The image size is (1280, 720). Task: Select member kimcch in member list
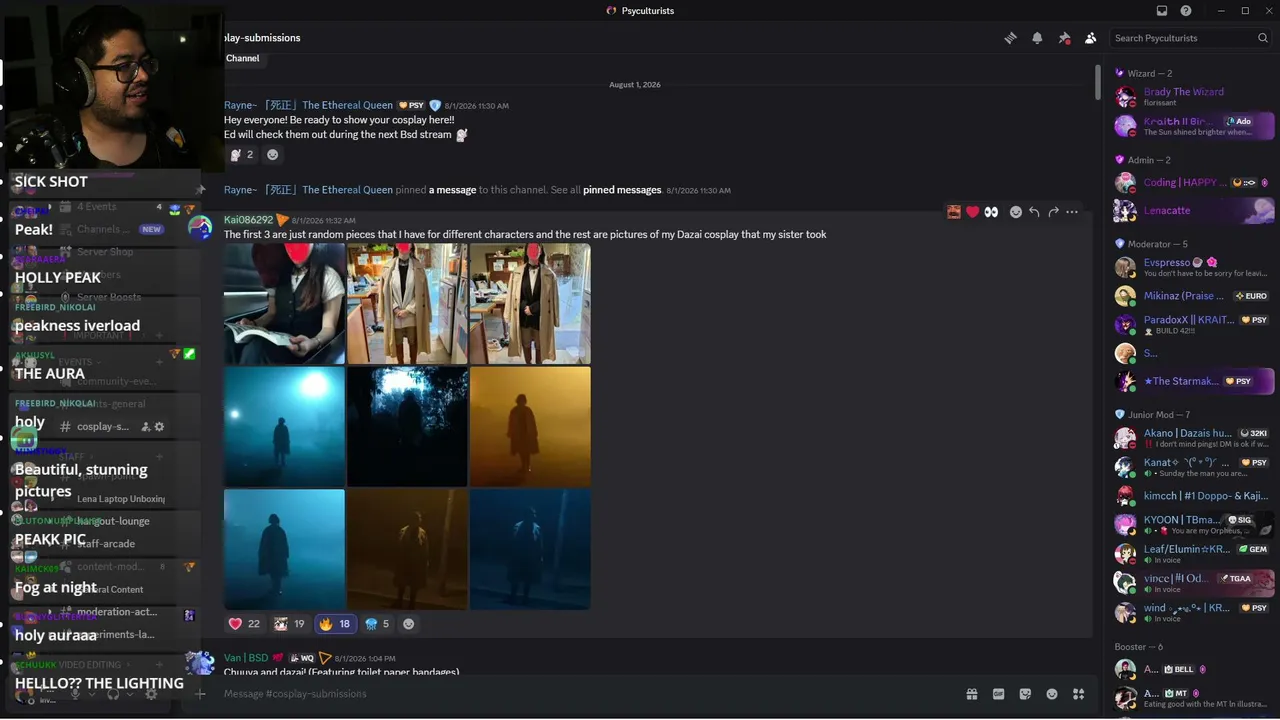pyautogui.click(x=1194, y=496)
